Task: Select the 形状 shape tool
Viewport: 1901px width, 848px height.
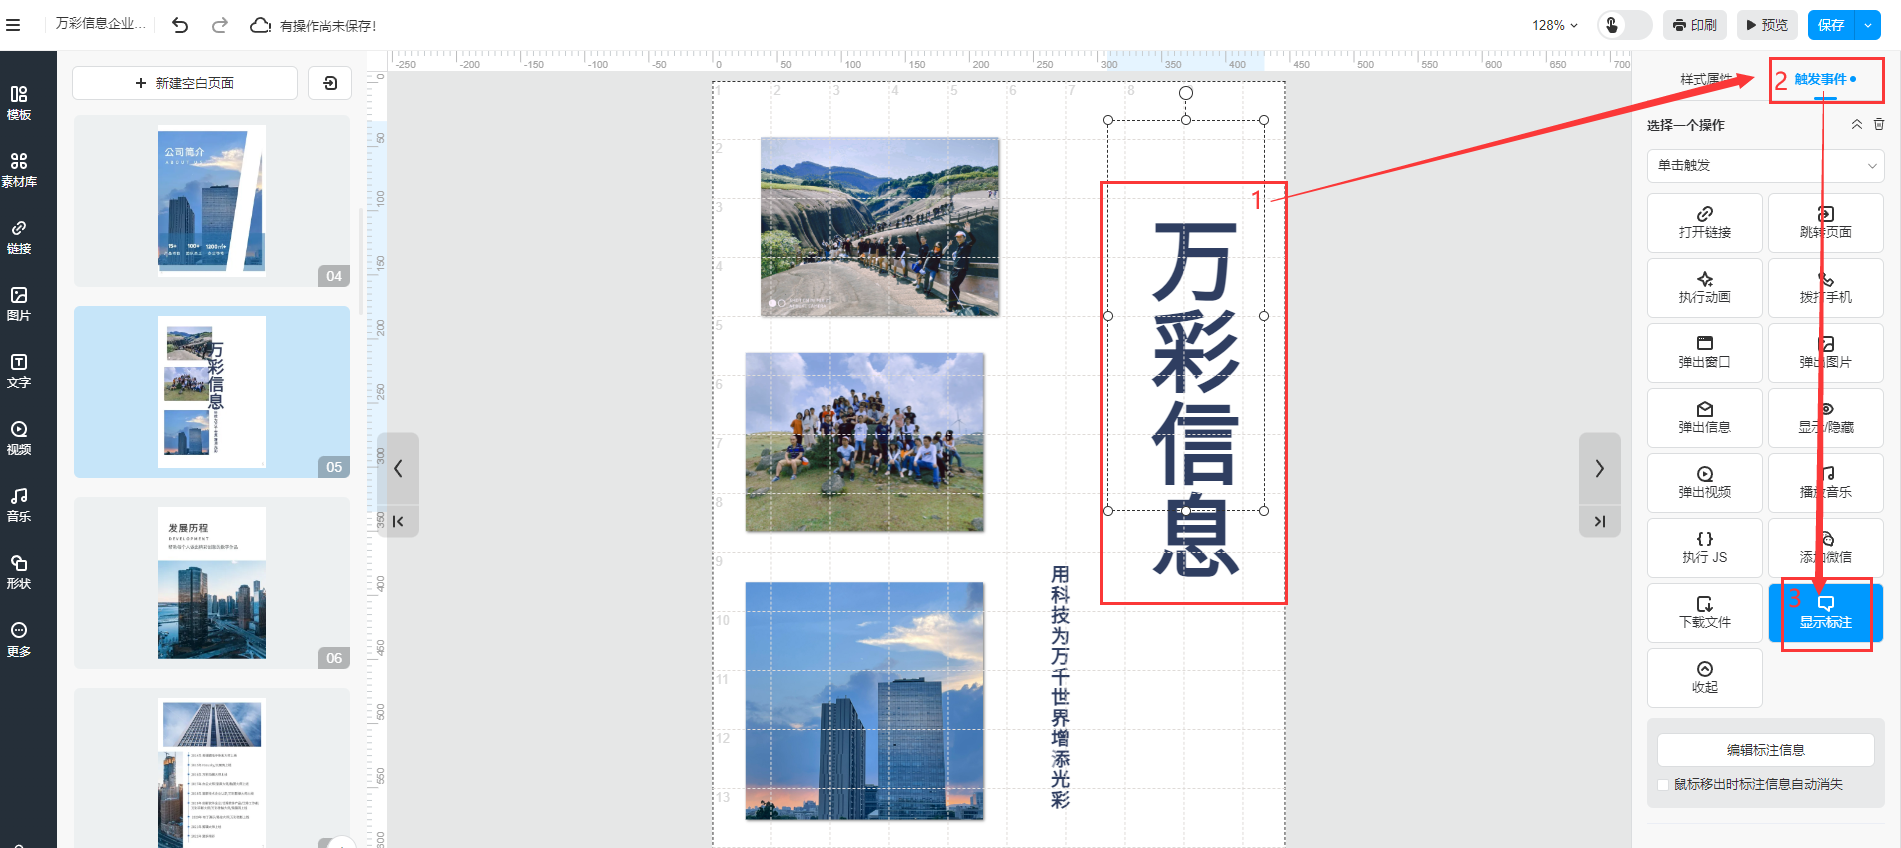Action: coord(19,571)
